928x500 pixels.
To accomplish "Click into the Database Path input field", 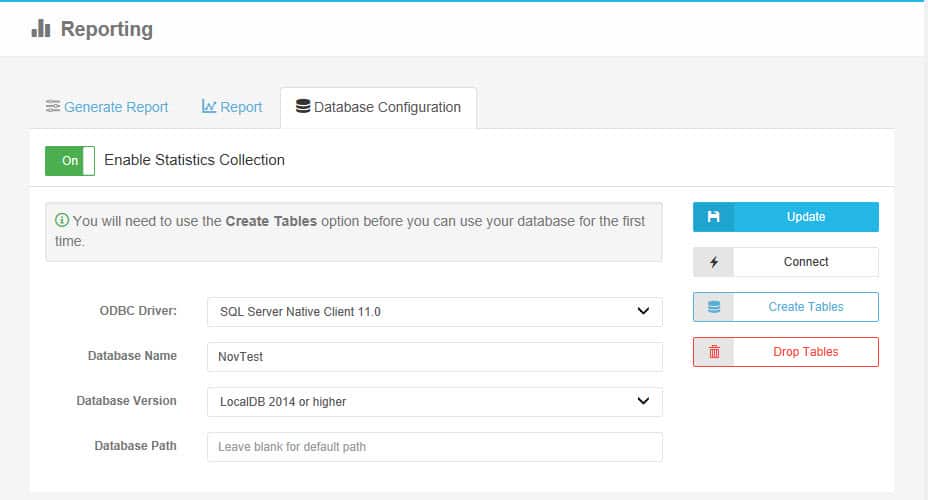I will [434, 447].
